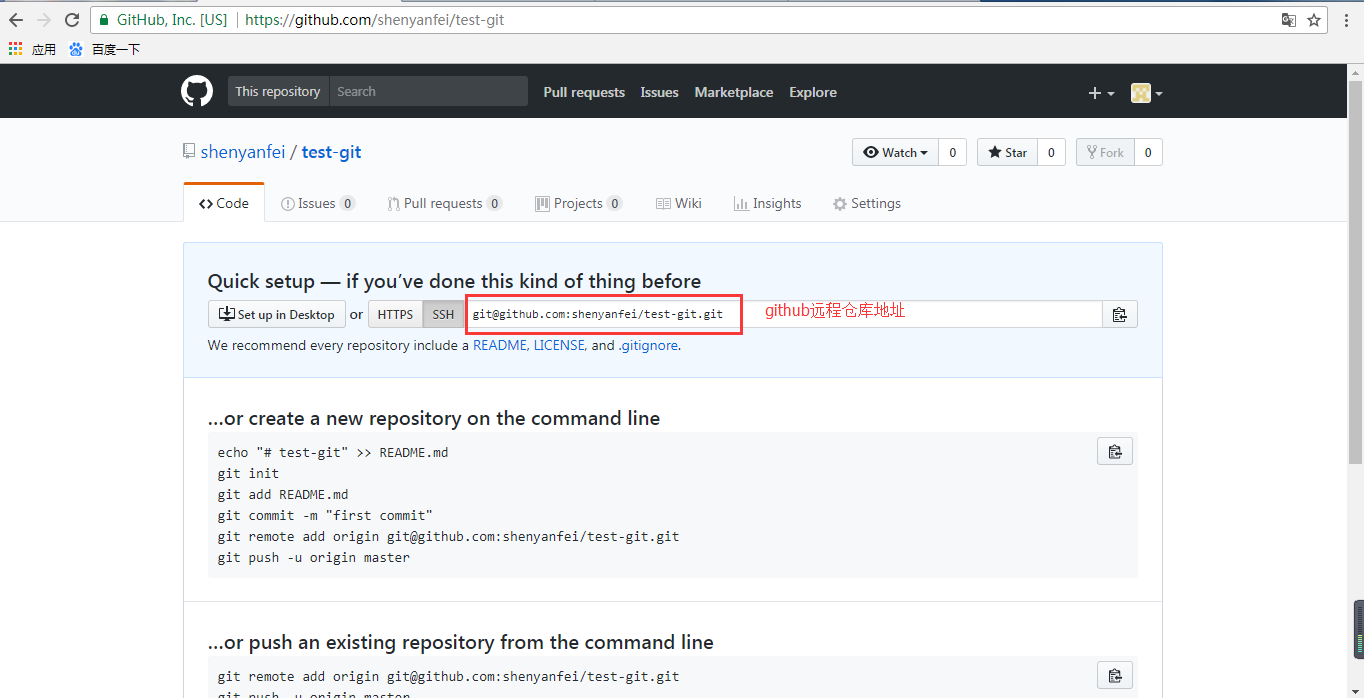Image resolution: width=1364 pixels, height=698 pixels.
Task: Open the .gitignore recommendation link
Action: tap(648, 345)
